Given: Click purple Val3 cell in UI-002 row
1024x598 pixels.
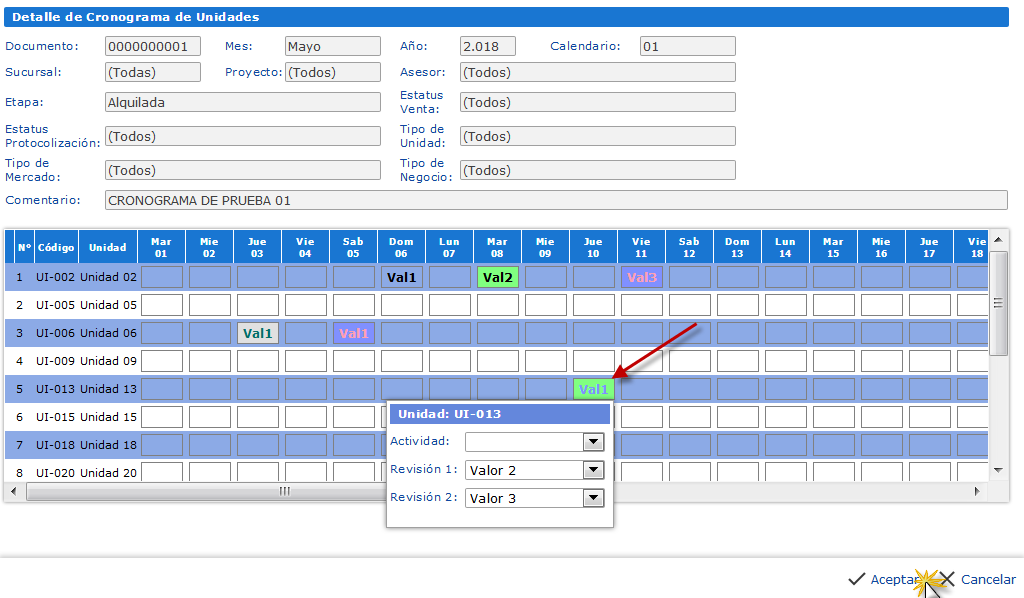Looking at the screenshot, I should [641, 277].
